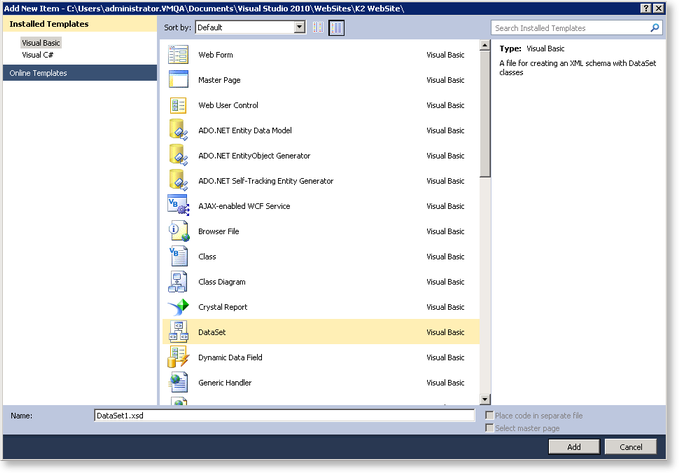Click the DataSet template icon
The width and height of the screenshot is (679, 473).
178,332
